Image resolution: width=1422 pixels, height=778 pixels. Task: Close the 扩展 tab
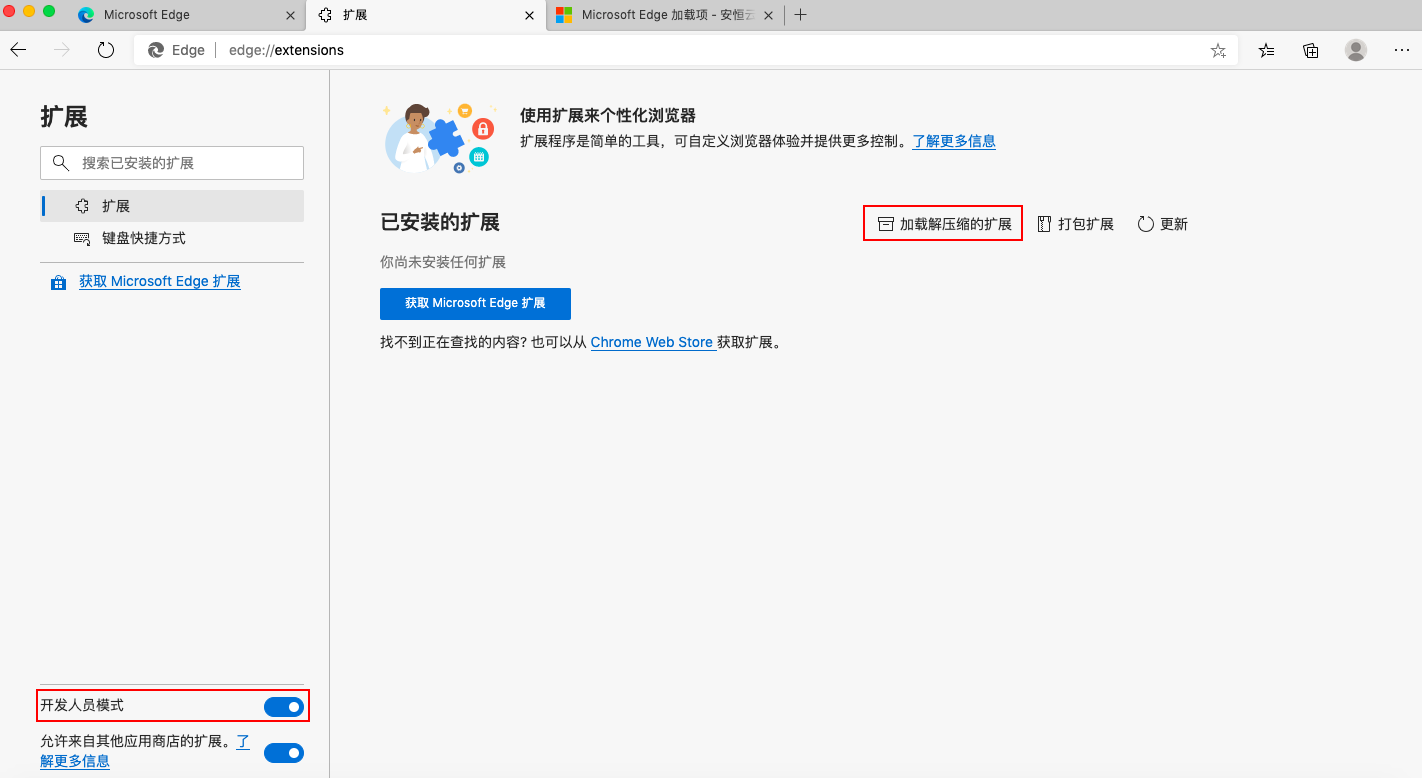(530, 15)
